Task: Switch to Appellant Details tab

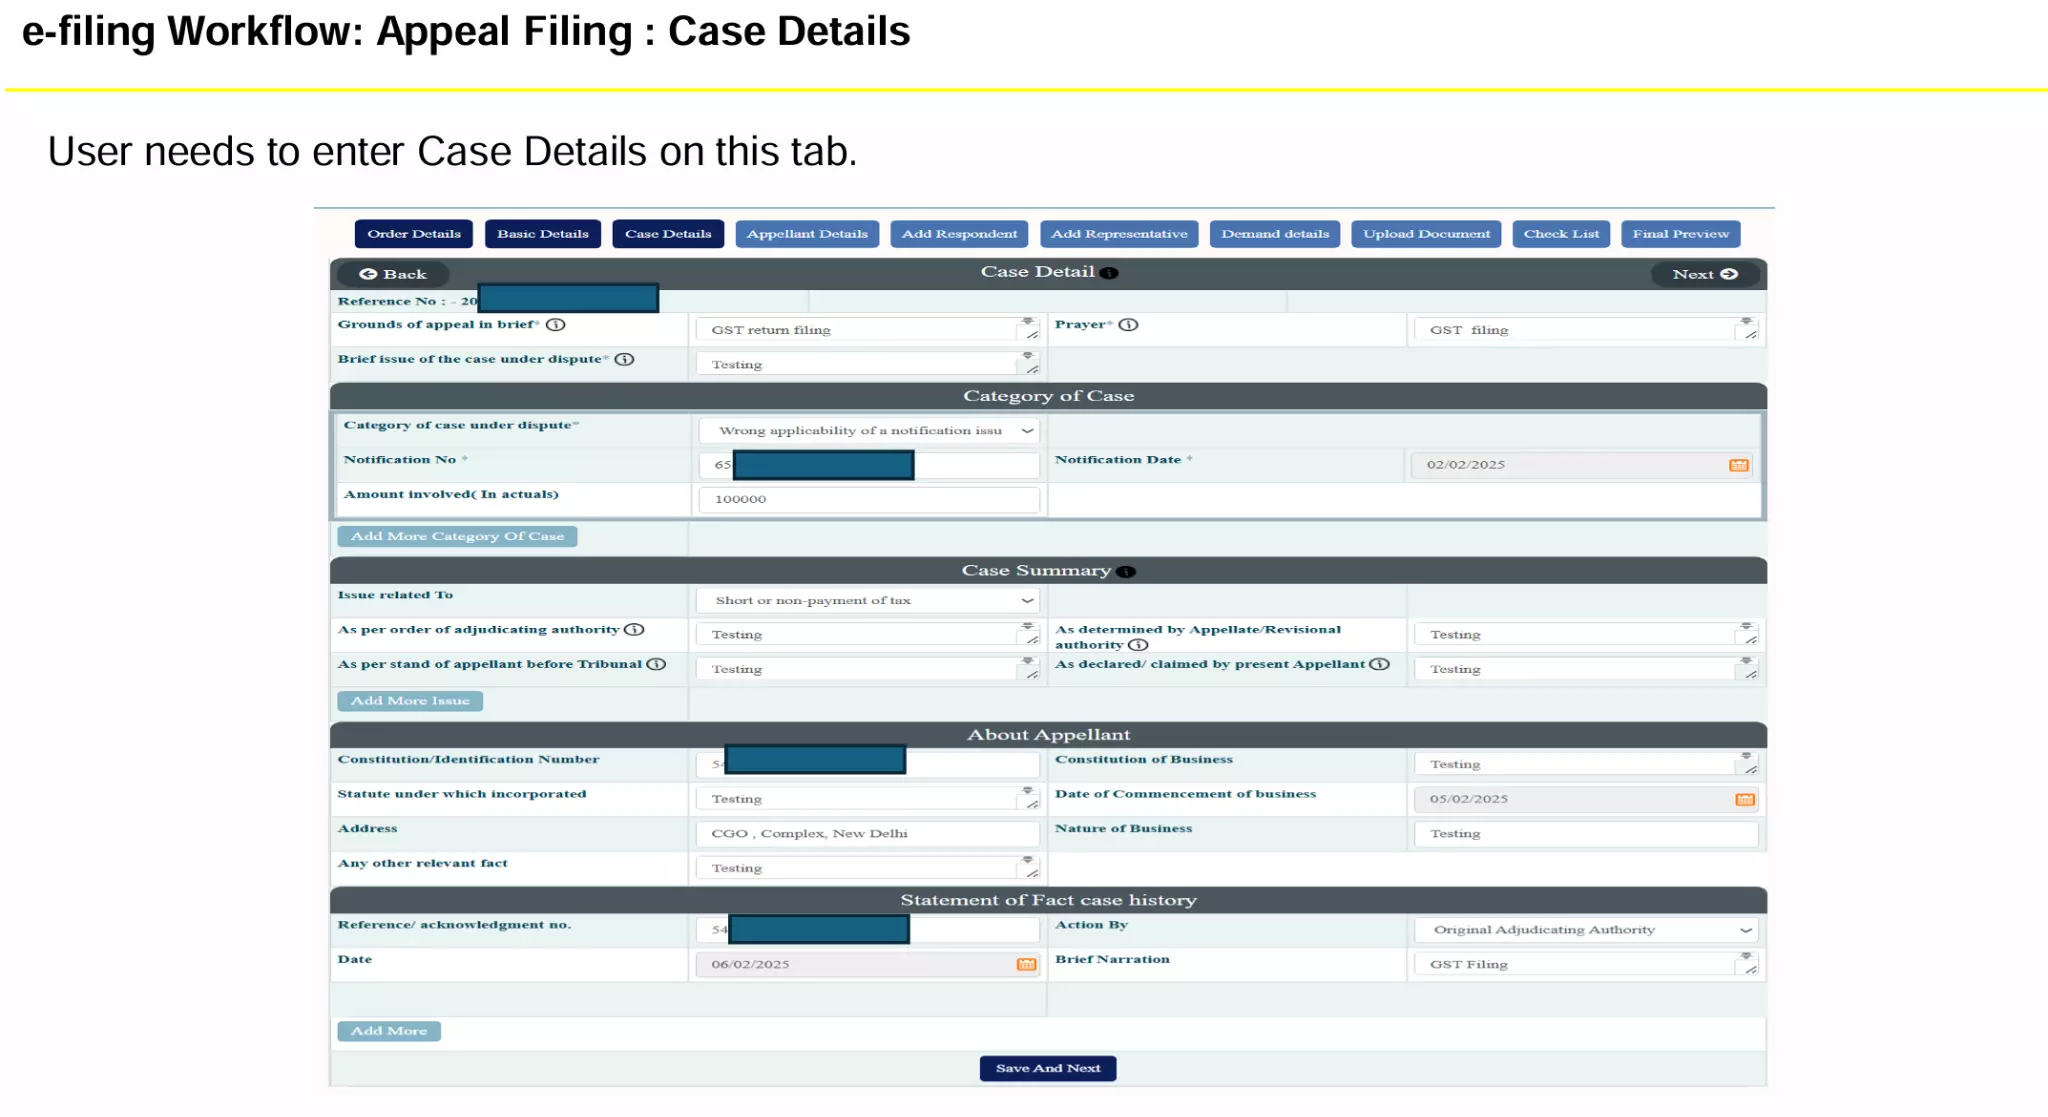Action: click(x=807, y=234)
